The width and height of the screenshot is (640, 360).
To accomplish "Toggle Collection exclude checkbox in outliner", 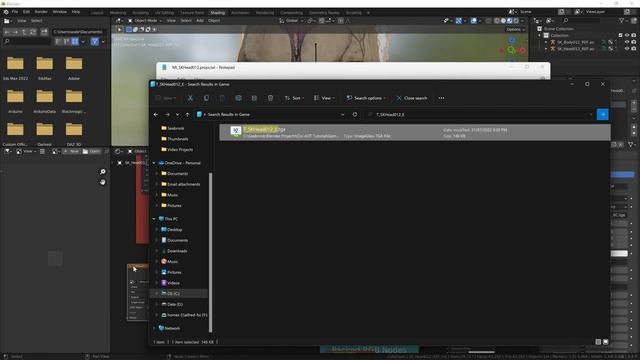I will tap(620, 36).
